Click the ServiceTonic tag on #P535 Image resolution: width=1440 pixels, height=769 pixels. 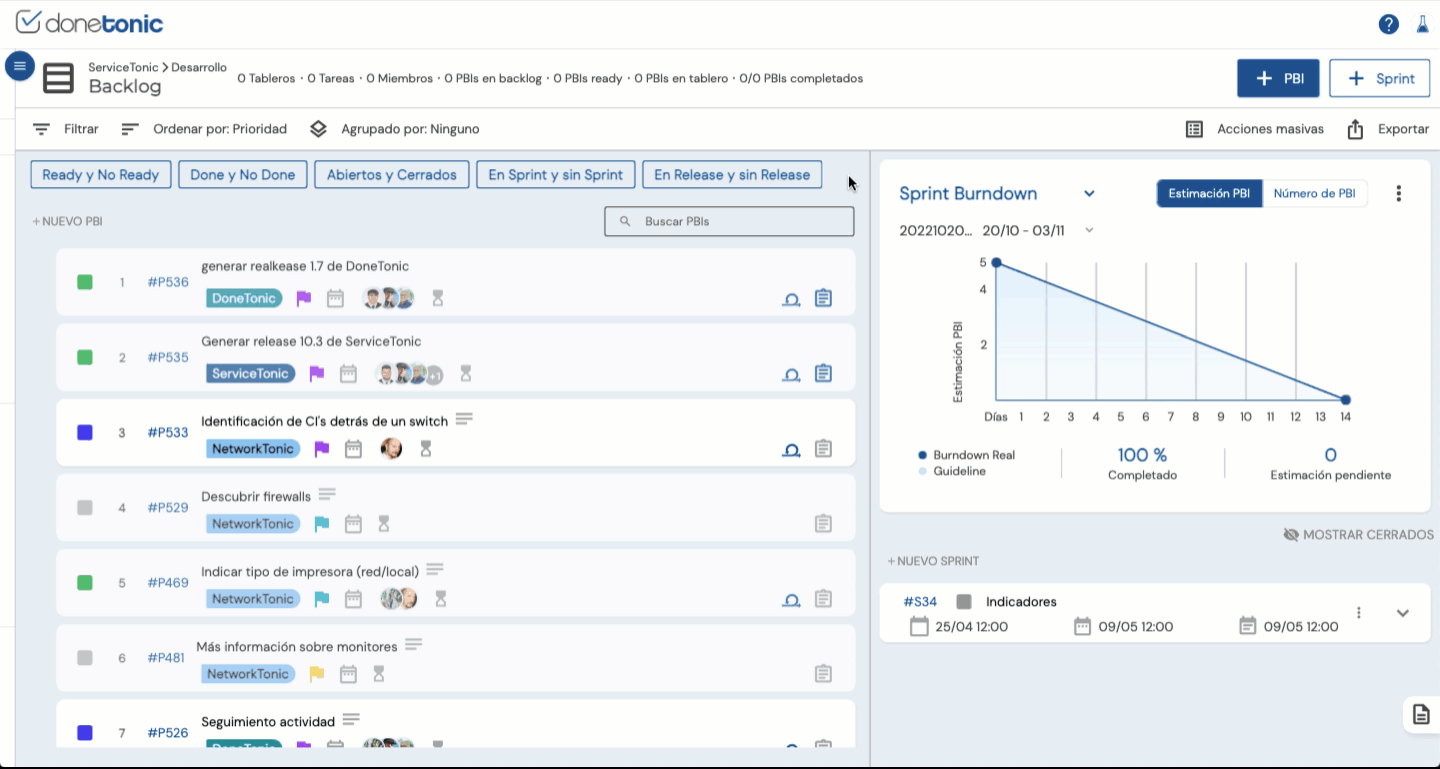250,373
